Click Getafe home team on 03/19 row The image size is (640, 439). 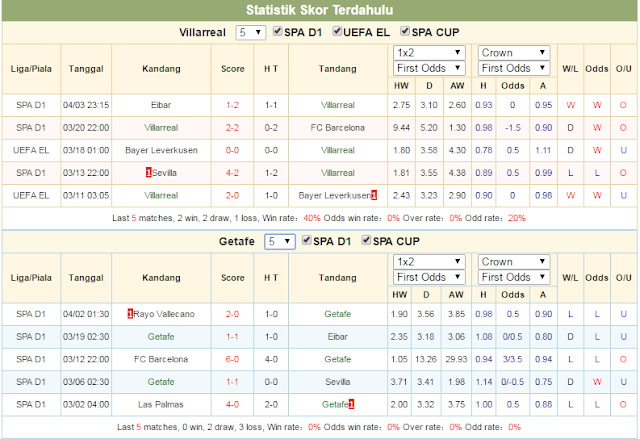click(x=161, y=337)
